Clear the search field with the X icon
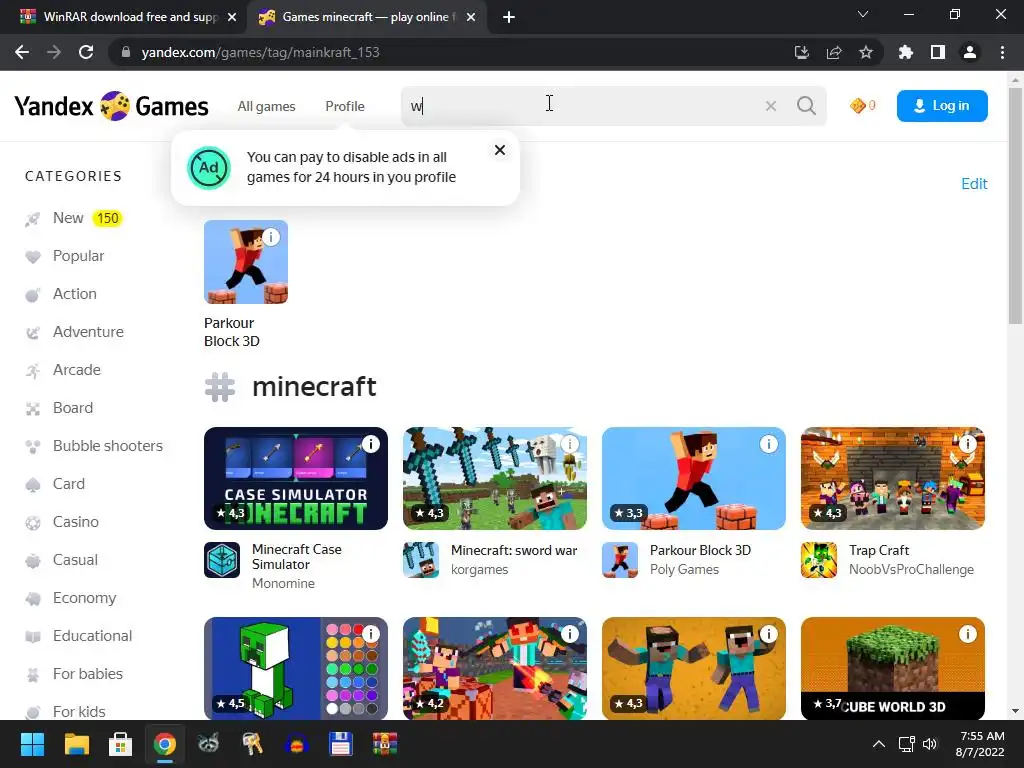 click(771, 106)
